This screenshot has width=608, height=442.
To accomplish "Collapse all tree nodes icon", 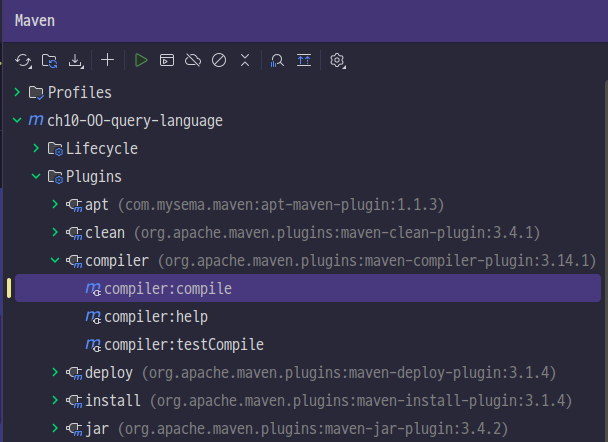I will [x=245, y=60].
